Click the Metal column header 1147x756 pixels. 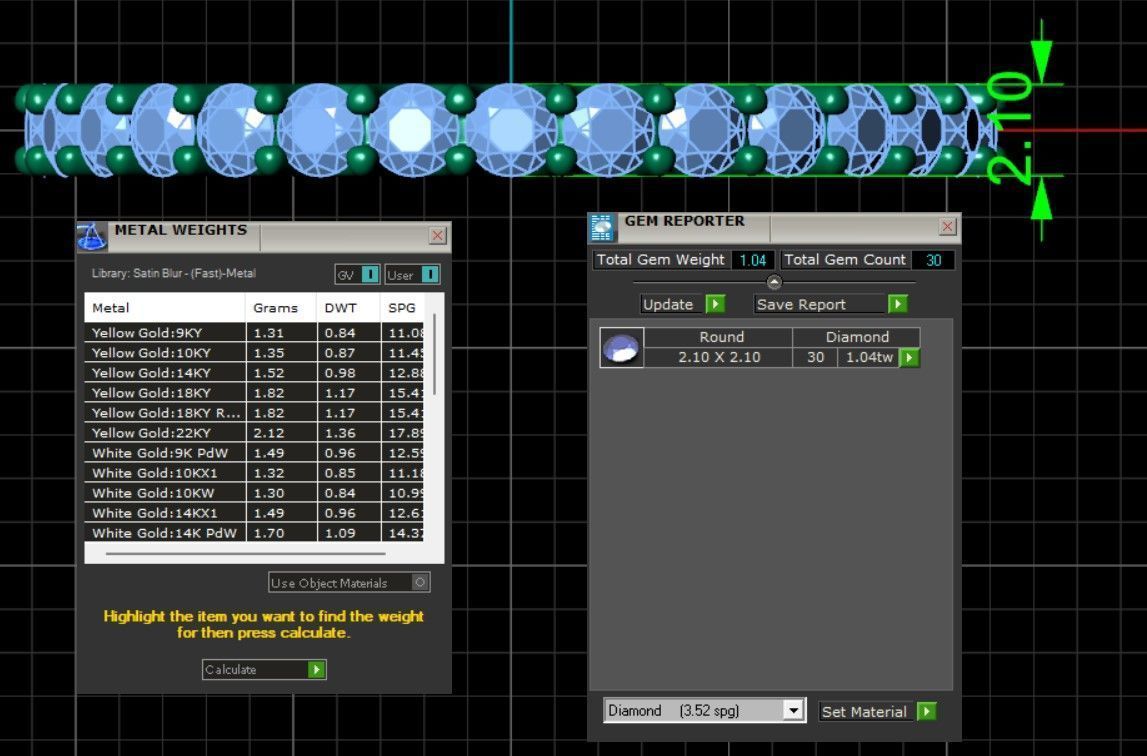[165, 308]
